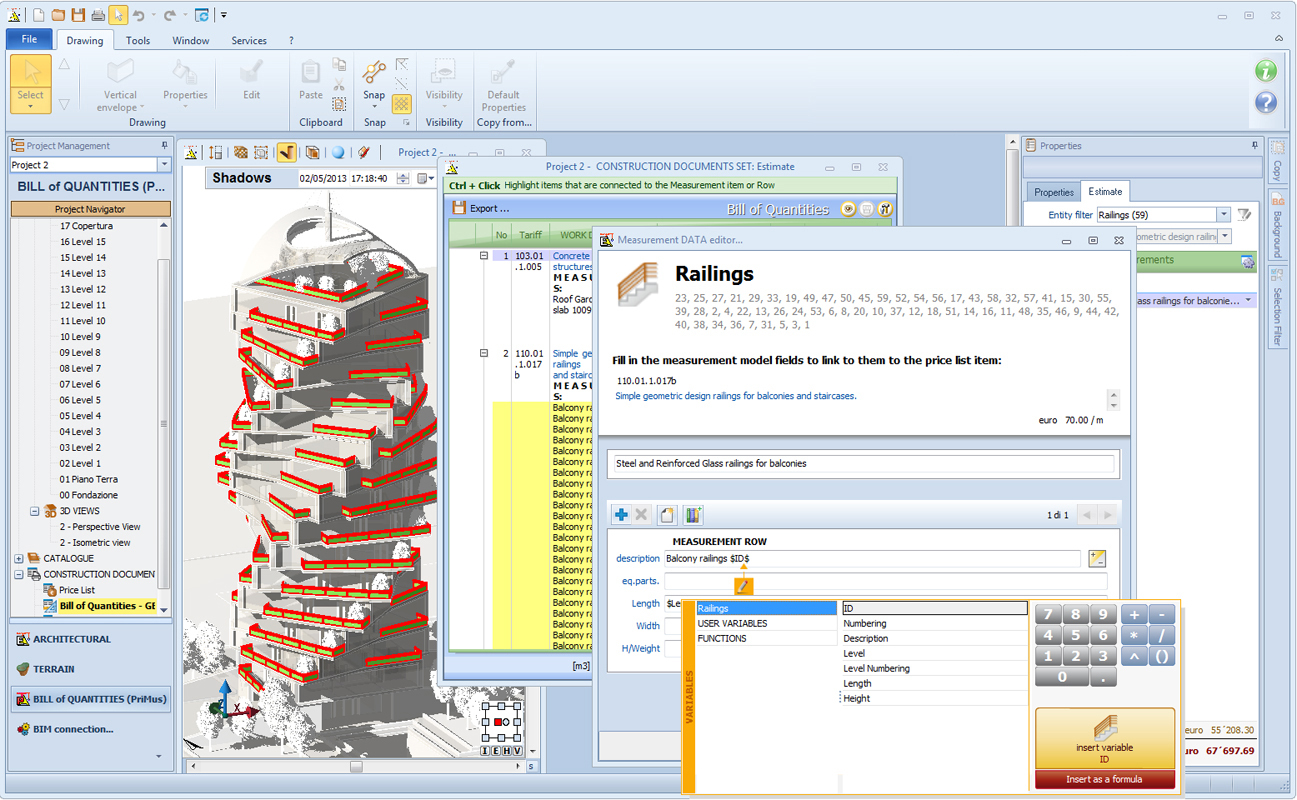
Task: Click the Snap tool in the ribbon
Action: click(x=374, y=80)
